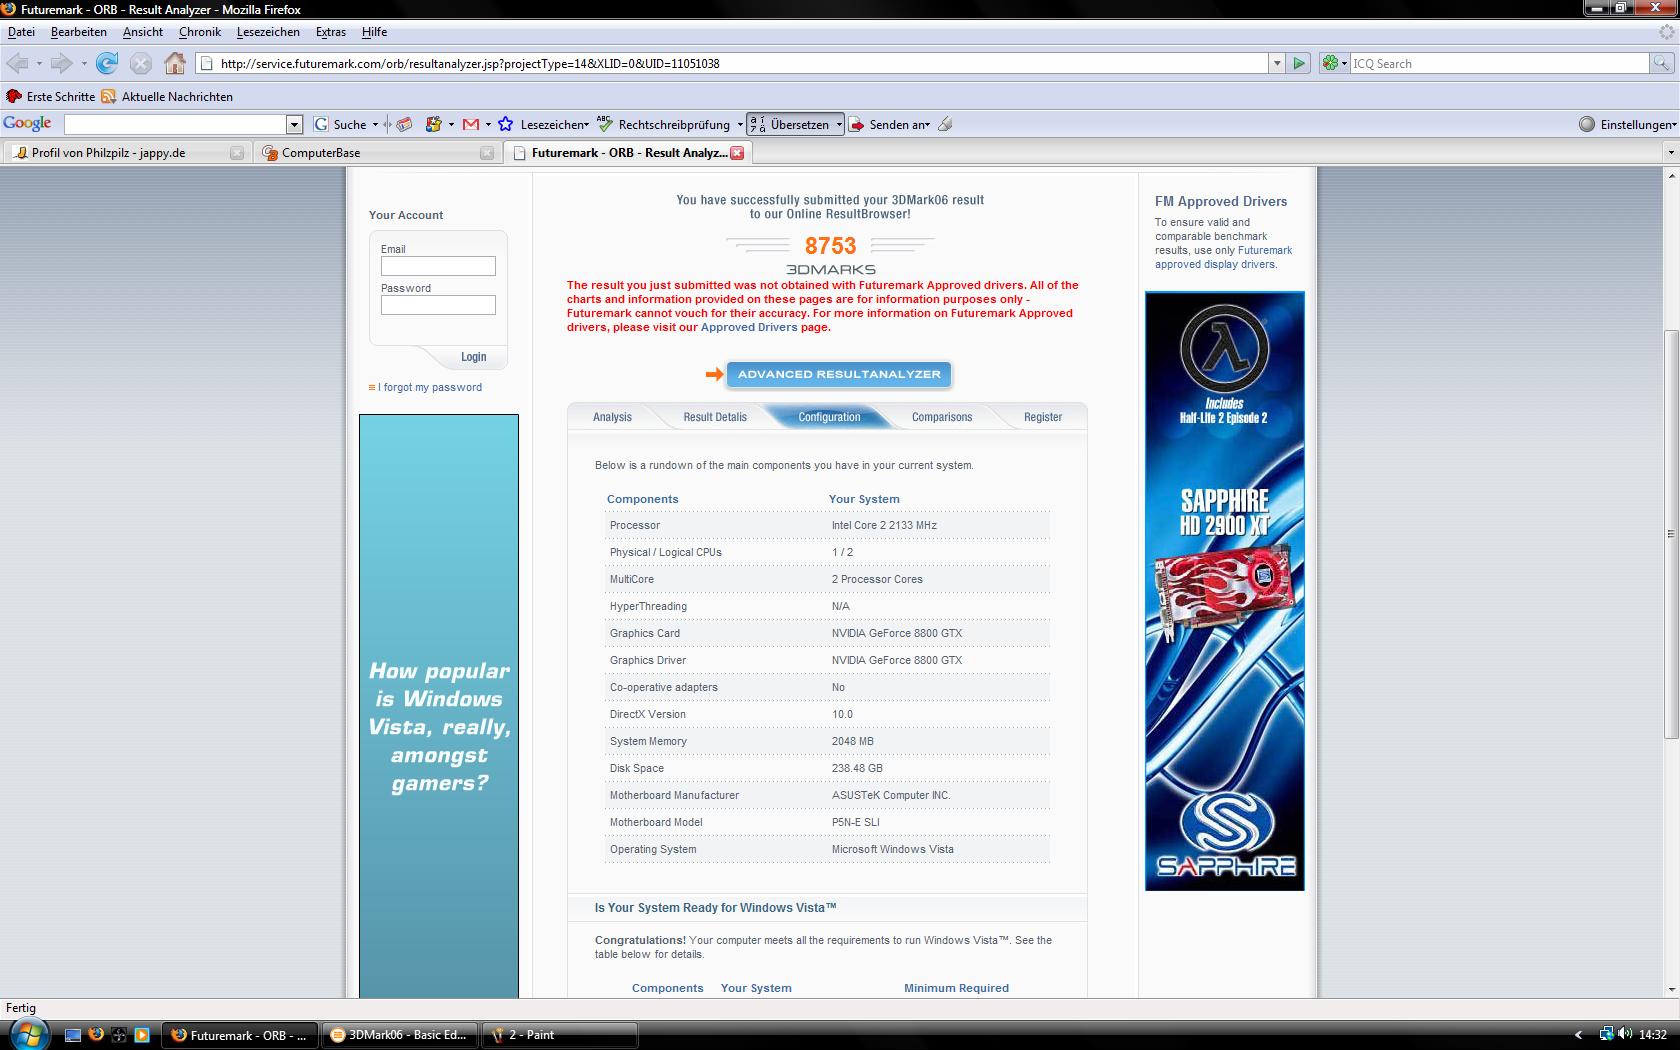
Task: Click the Google toolbar buttons gallery icon
Action: point(433,124)
